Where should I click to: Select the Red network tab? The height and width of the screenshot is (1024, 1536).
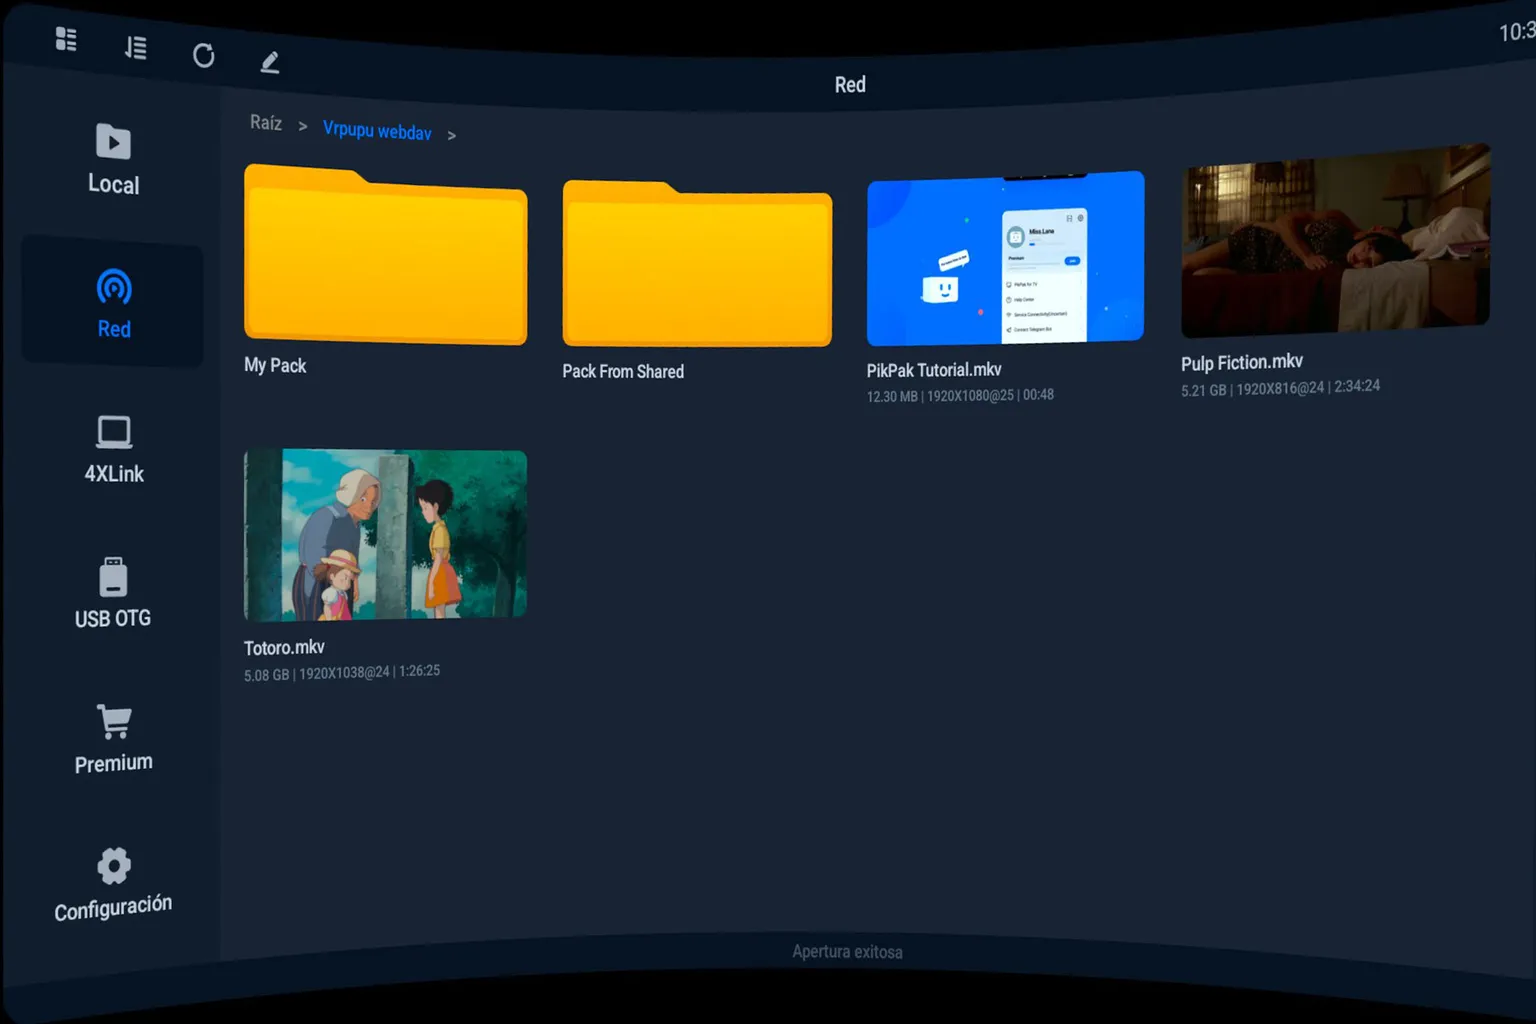coord(113,303)
